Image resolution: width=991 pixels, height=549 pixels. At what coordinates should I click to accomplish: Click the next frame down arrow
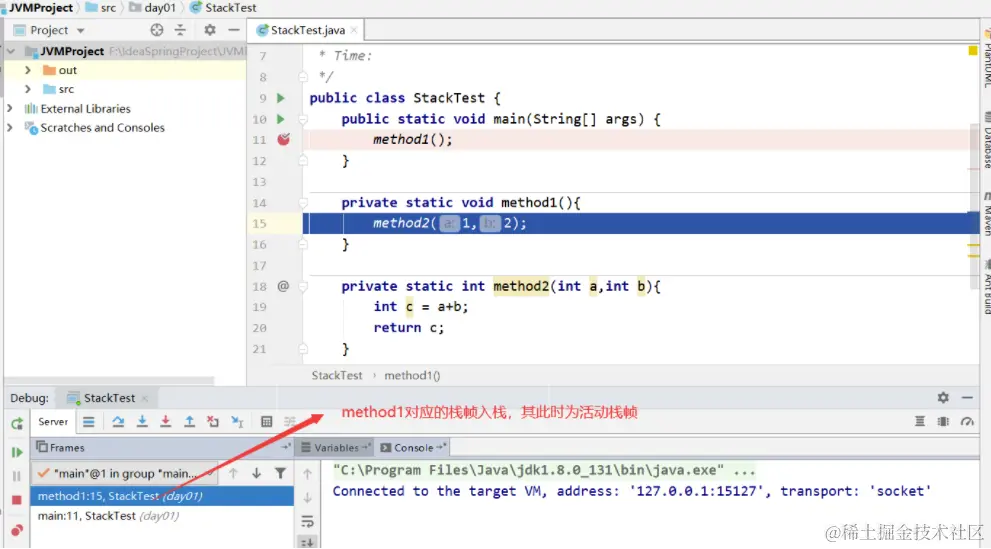pyautogui.click(x=257, y=473)
